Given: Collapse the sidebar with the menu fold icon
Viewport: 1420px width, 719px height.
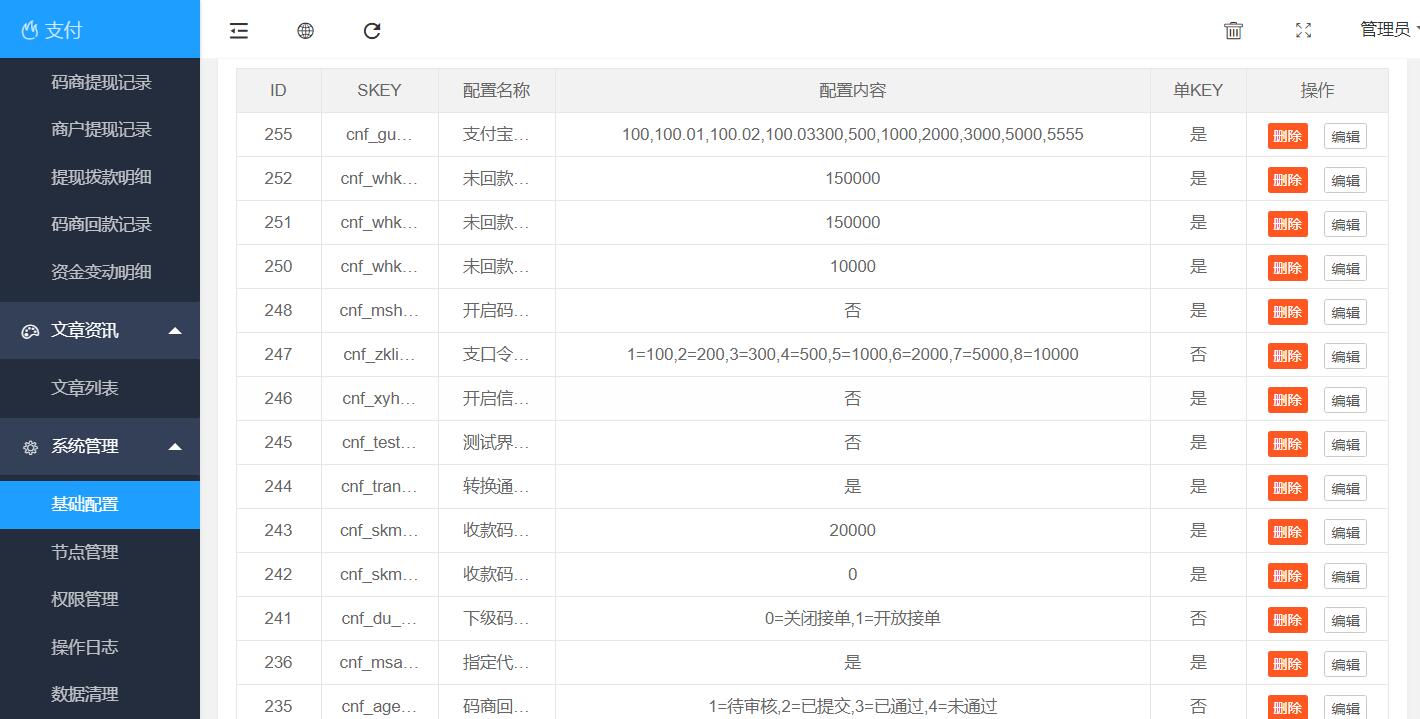Looking at the screenshot, I should 238,31.
